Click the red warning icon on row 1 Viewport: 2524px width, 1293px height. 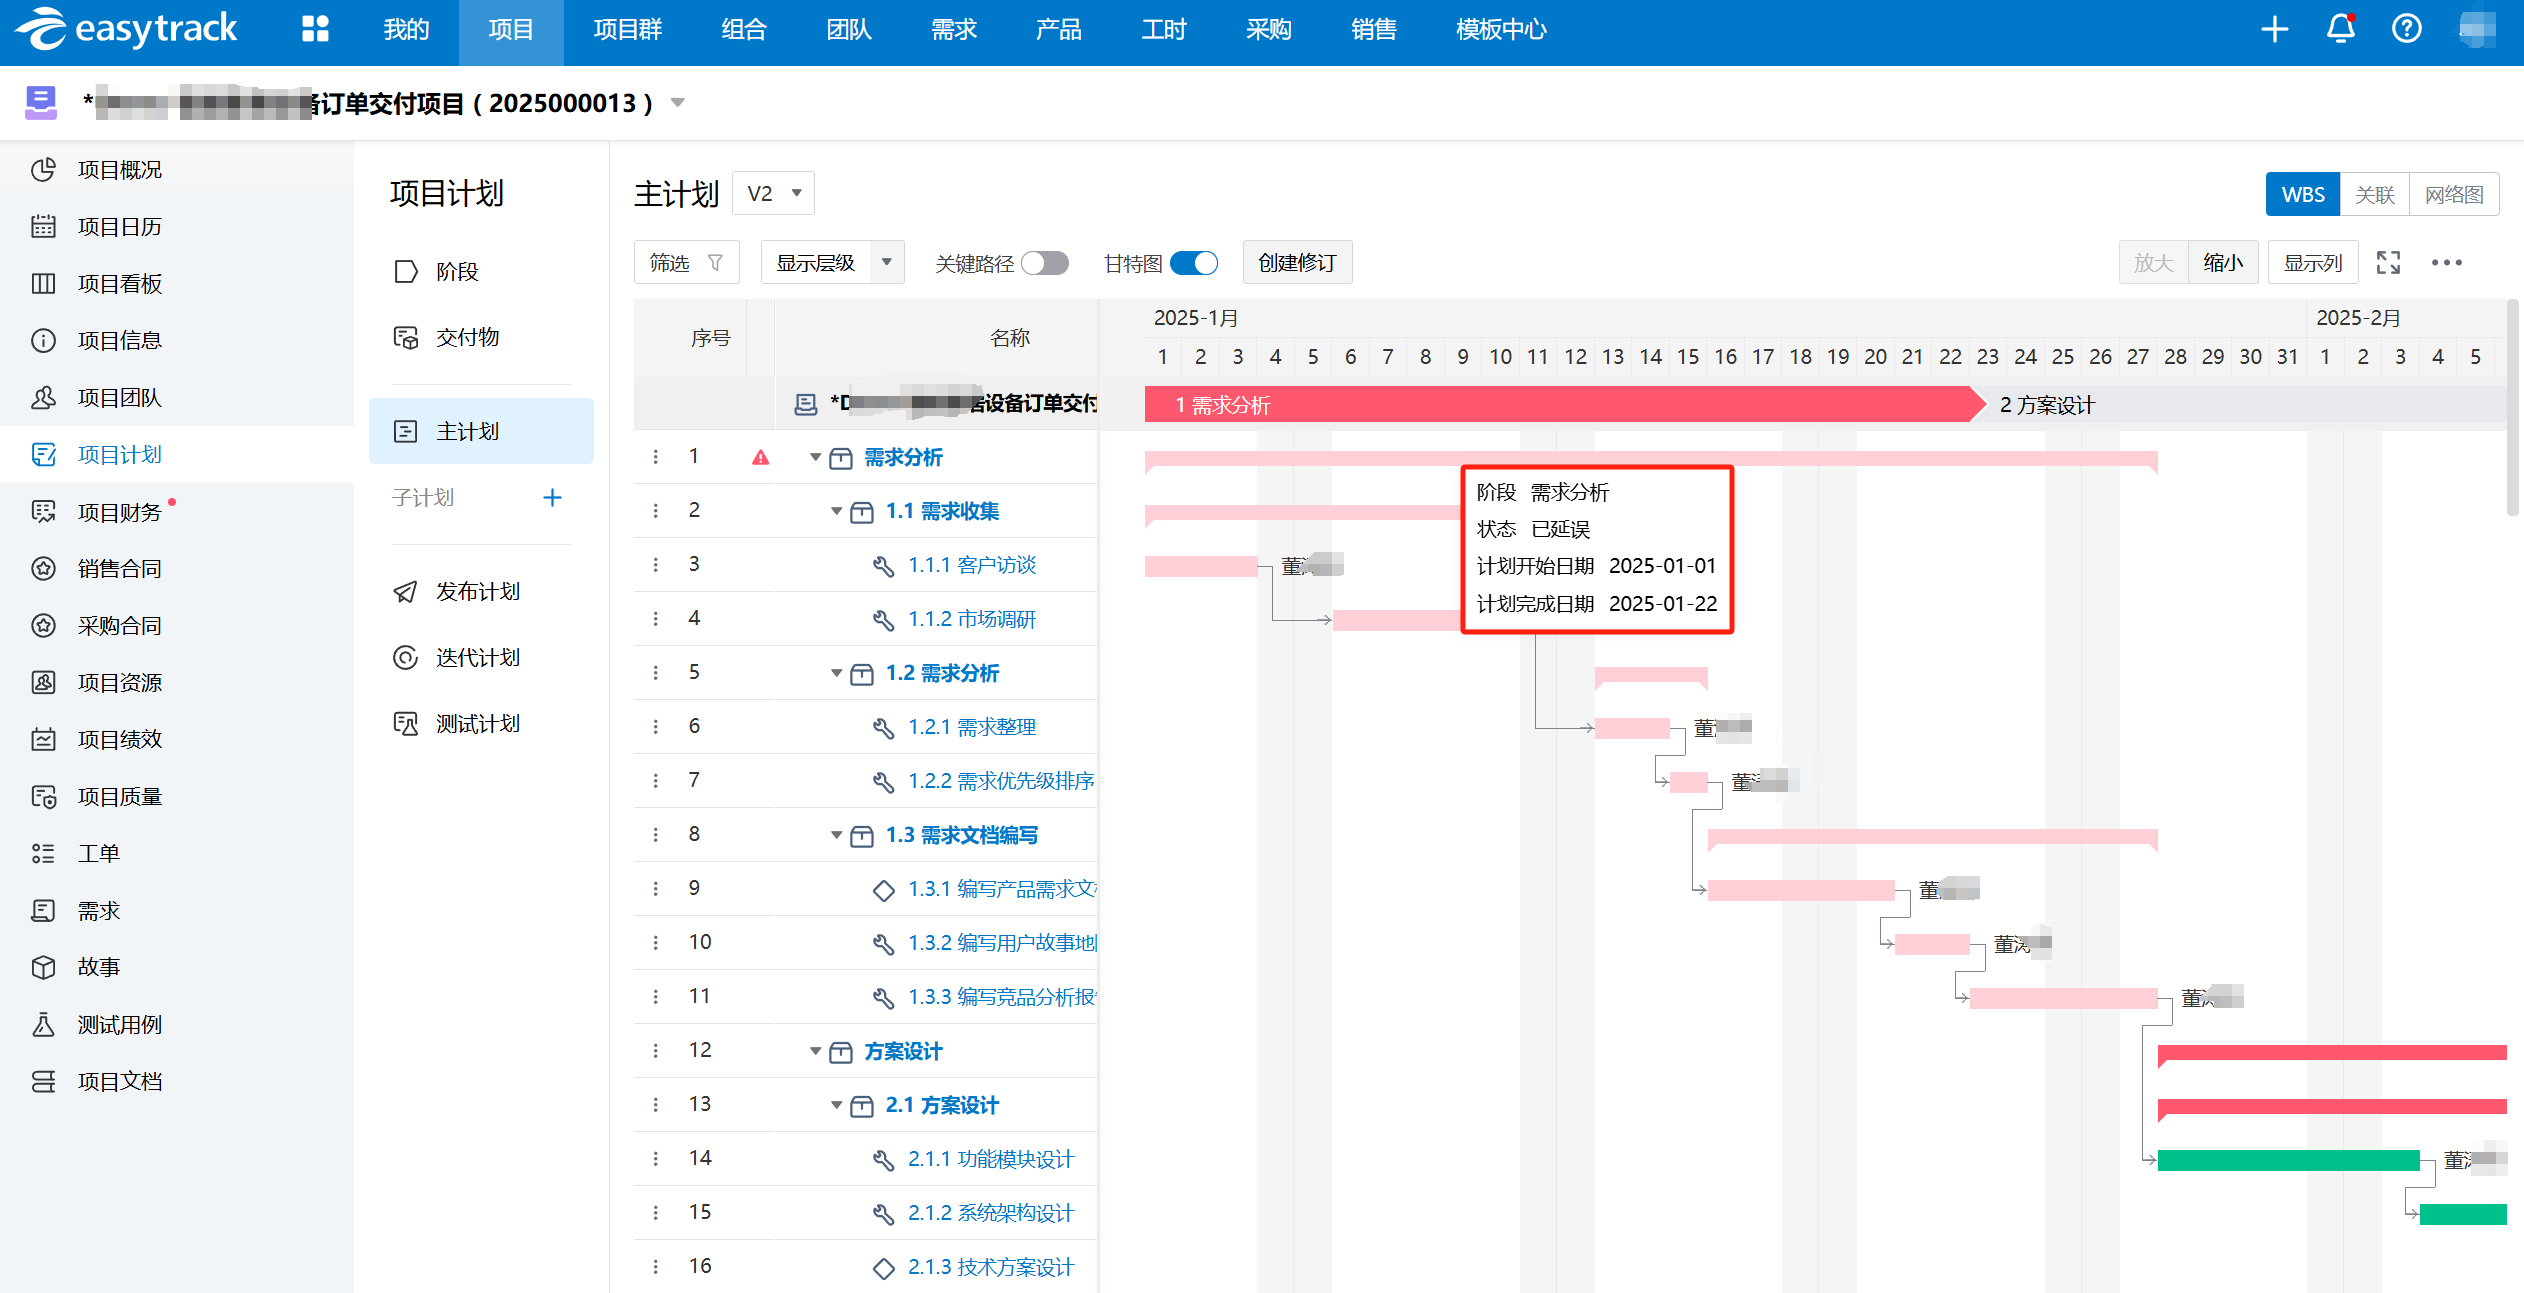click(x=760, y=458)
